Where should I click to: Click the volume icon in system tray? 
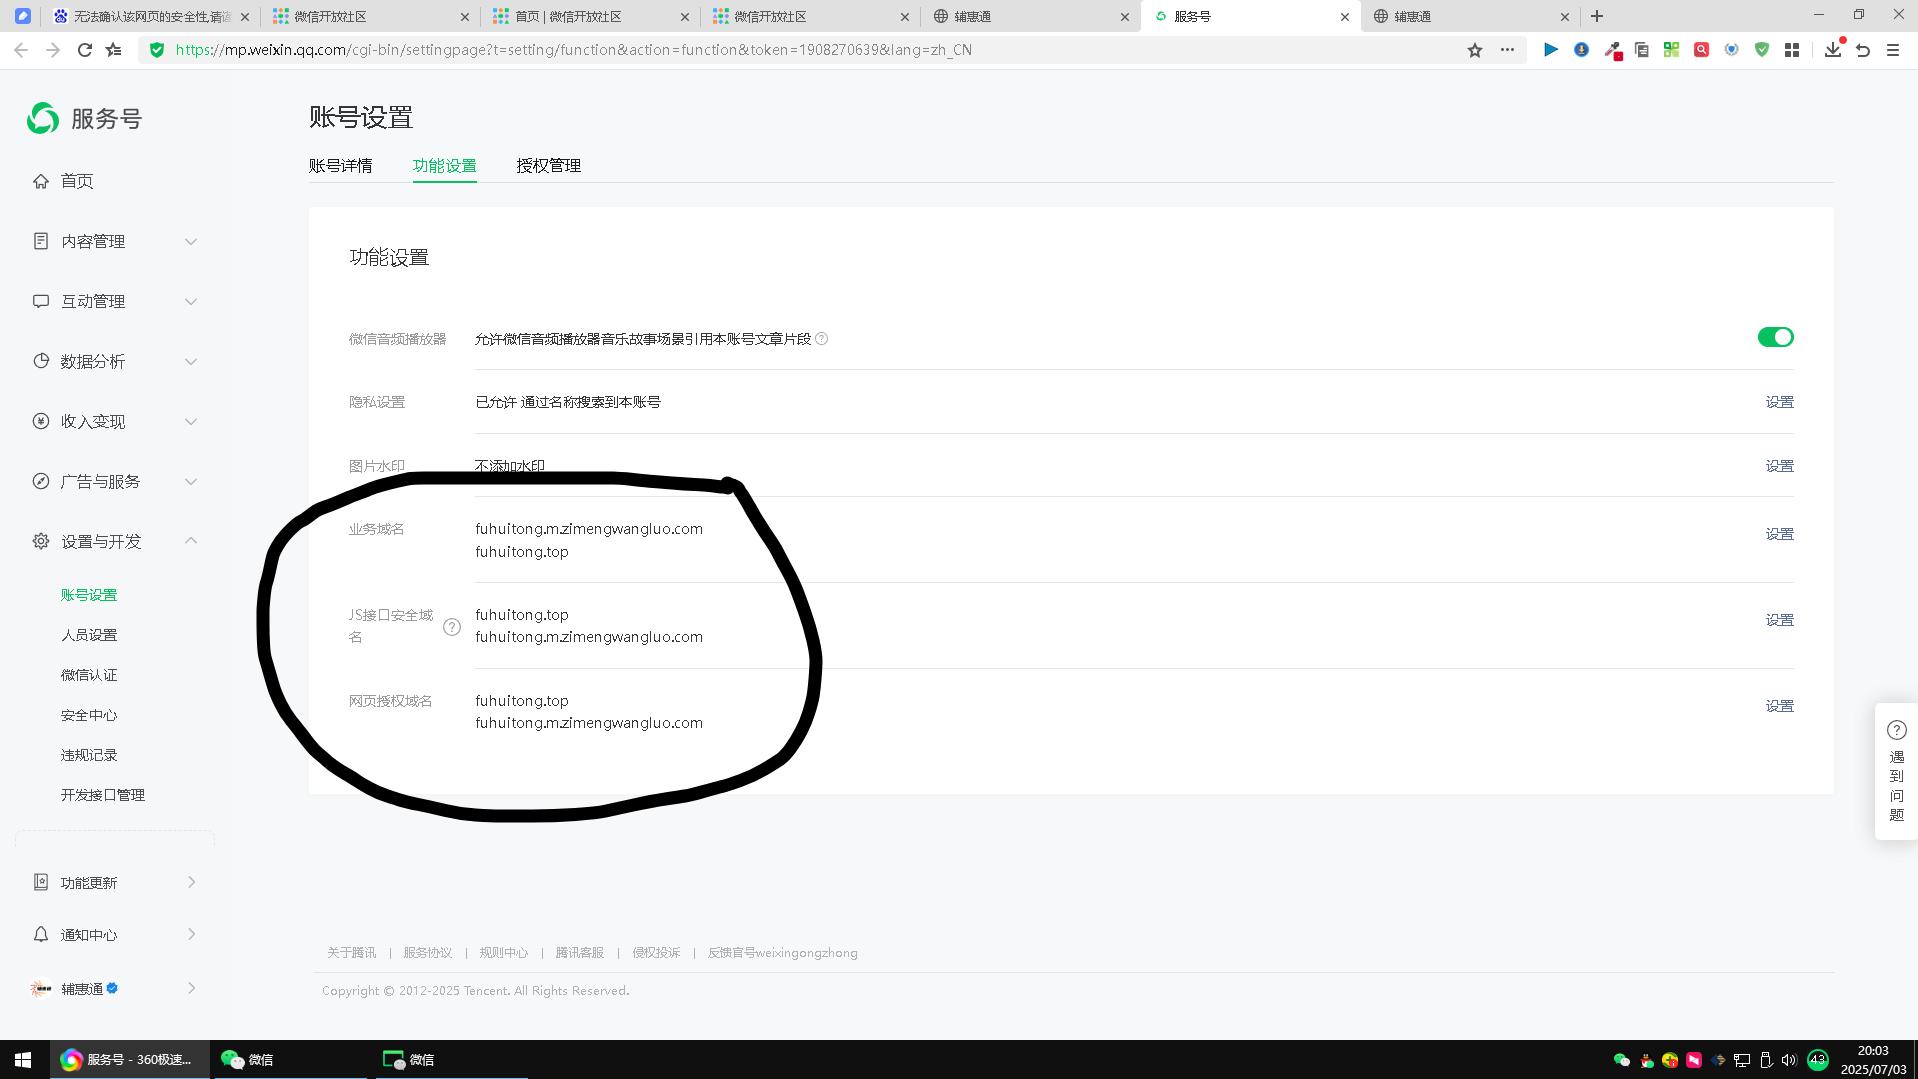[x=1789, y=1060]
